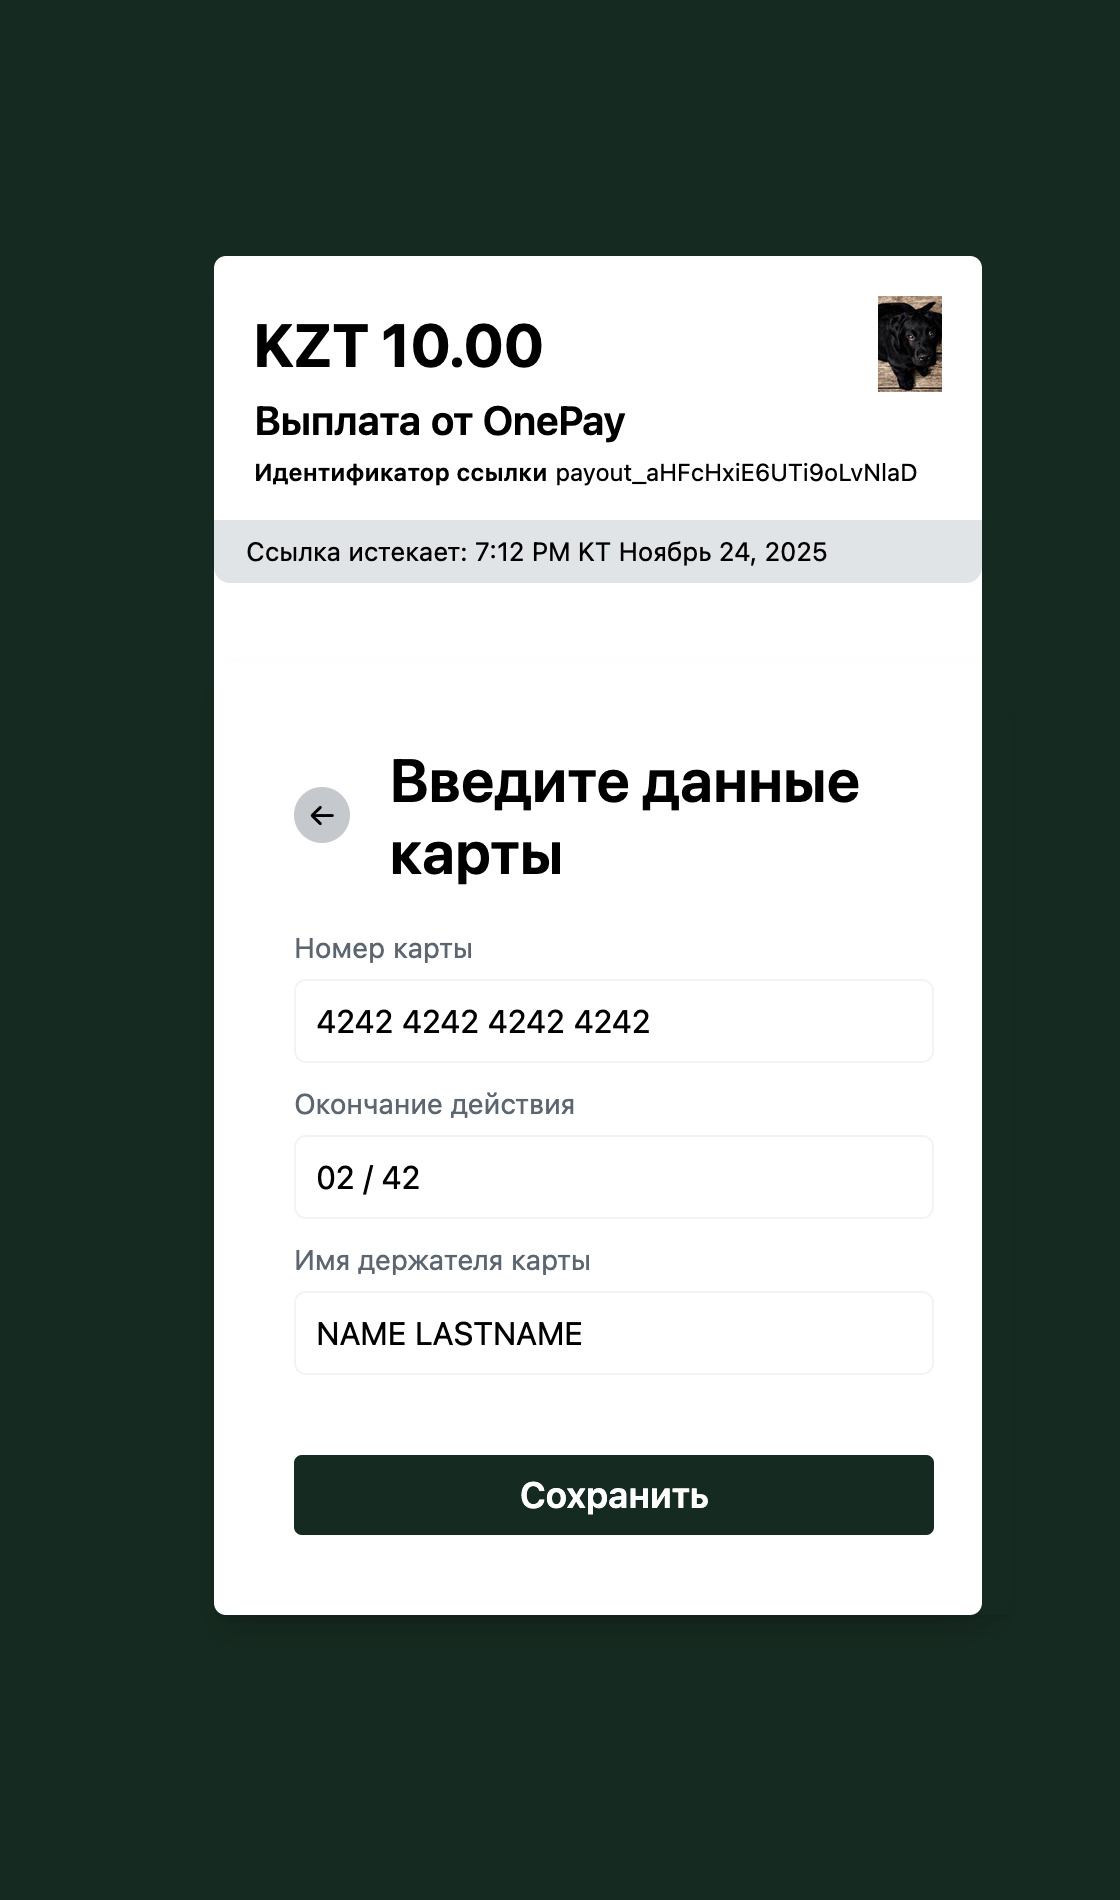
Task: Click the back arrow icon
Action: pos(322,816)
